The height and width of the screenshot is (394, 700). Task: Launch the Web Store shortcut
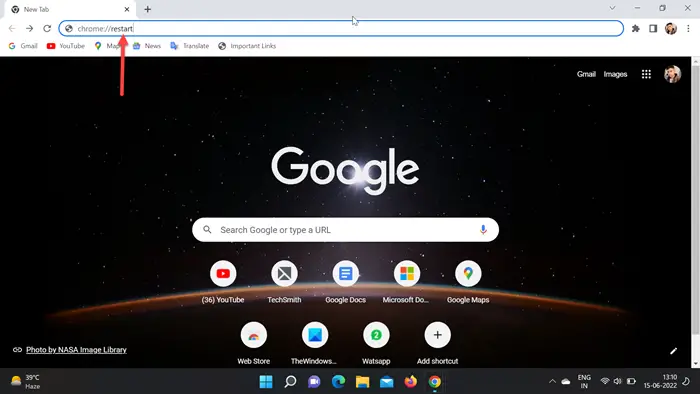click(x=254, y=343)
